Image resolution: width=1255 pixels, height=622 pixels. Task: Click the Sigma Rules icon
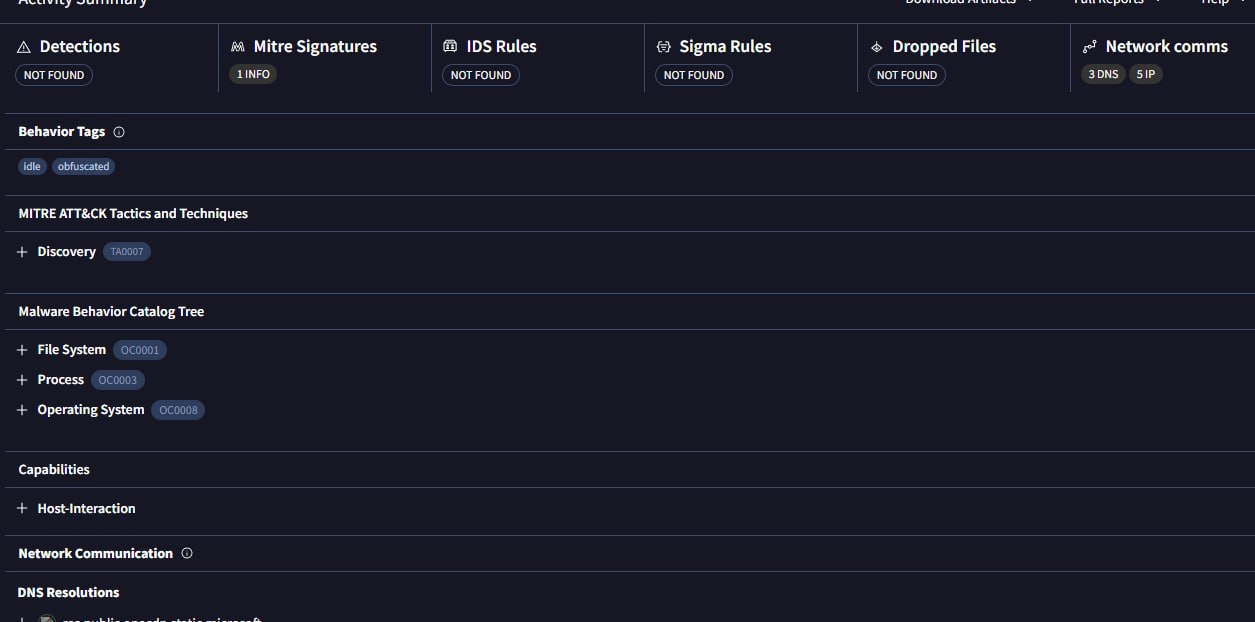pyautogui.click(x=663, y=47)
